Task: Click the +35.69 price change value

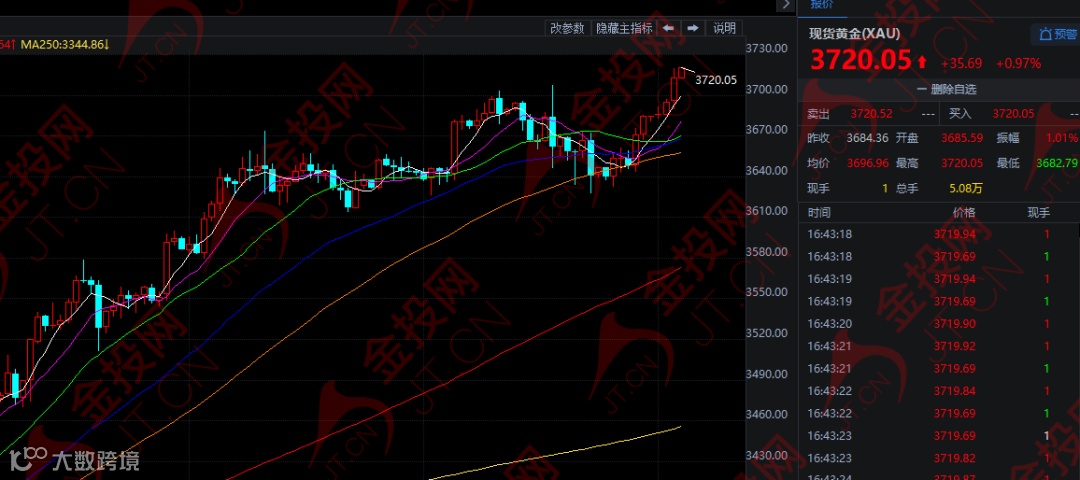Action: pyautogui.click(x=962, y=63)
